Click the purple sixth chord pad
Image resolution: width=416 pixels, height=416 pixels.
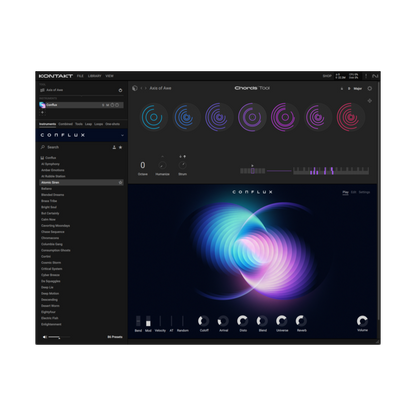point(317,117)
